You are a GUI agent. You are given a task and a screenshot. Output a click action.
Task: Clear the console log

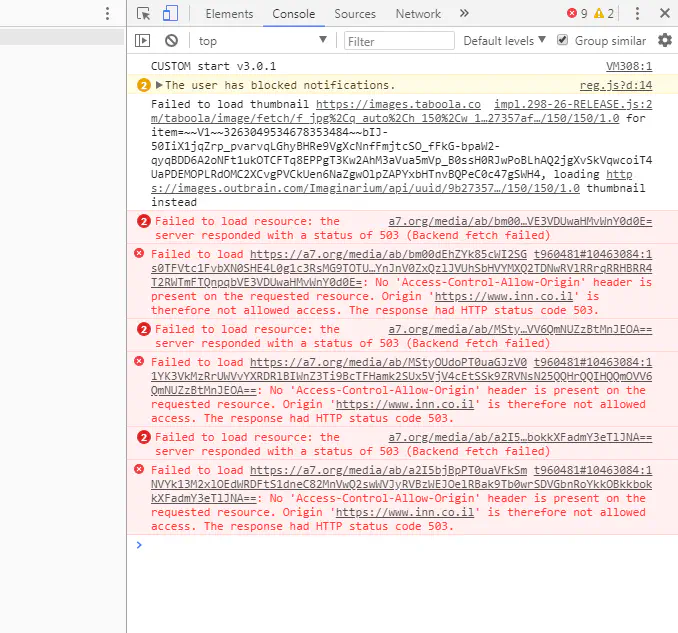(x=171, y=41)
